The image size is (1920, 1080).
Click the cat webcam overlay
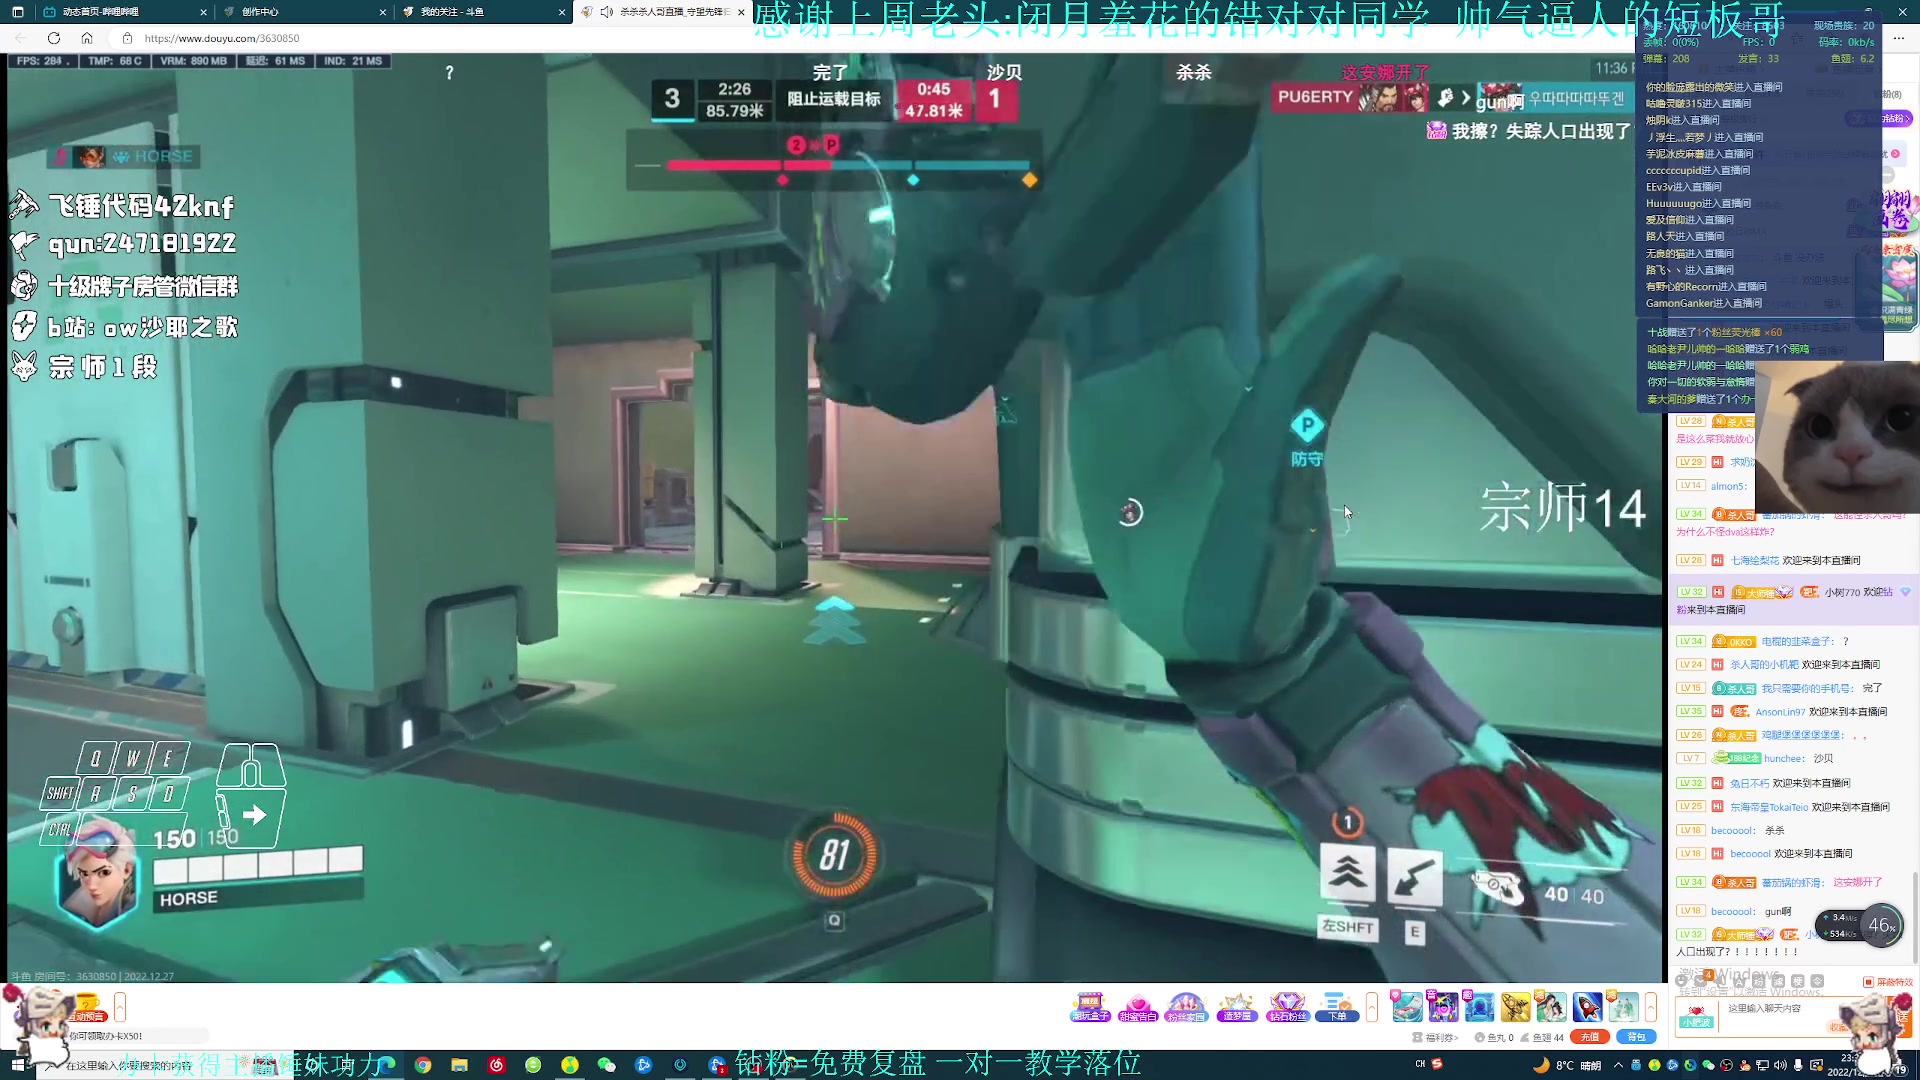(1837, 438)
